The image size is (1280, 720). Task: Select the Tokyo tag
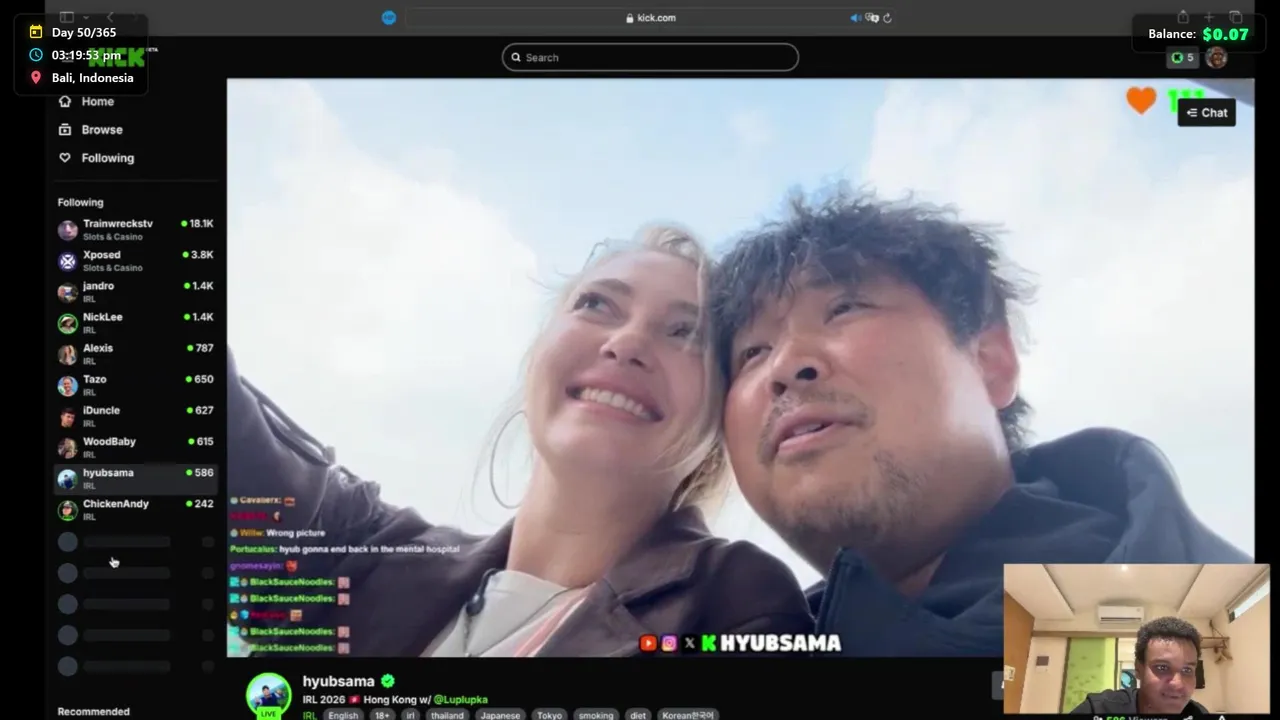pos(549,715)
